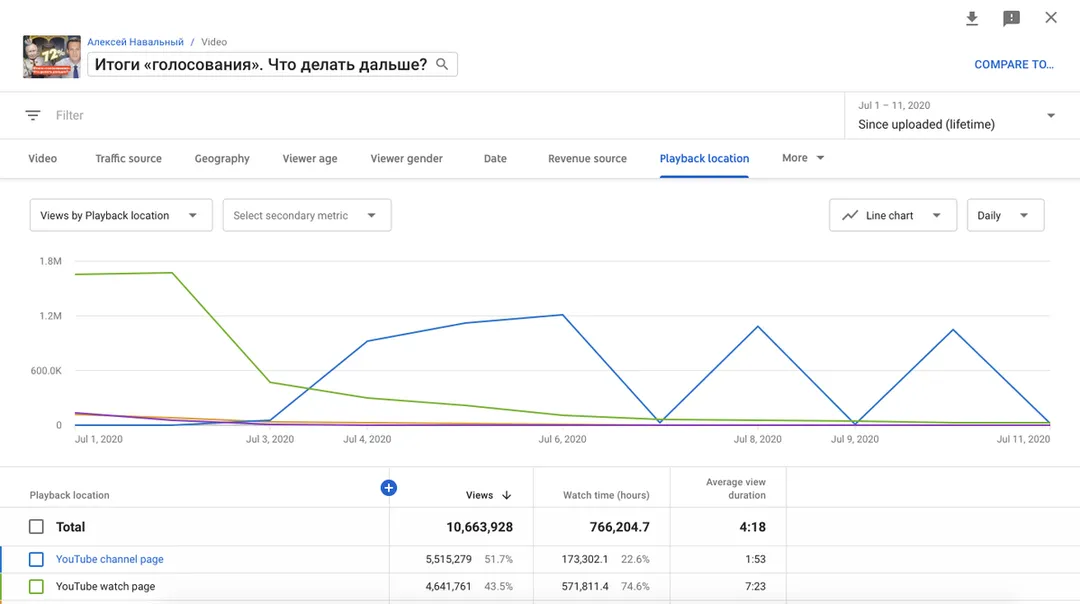Click the total views value 10,663,928
This screenshot has height=604, width=1080.
[x=479, y=527]
